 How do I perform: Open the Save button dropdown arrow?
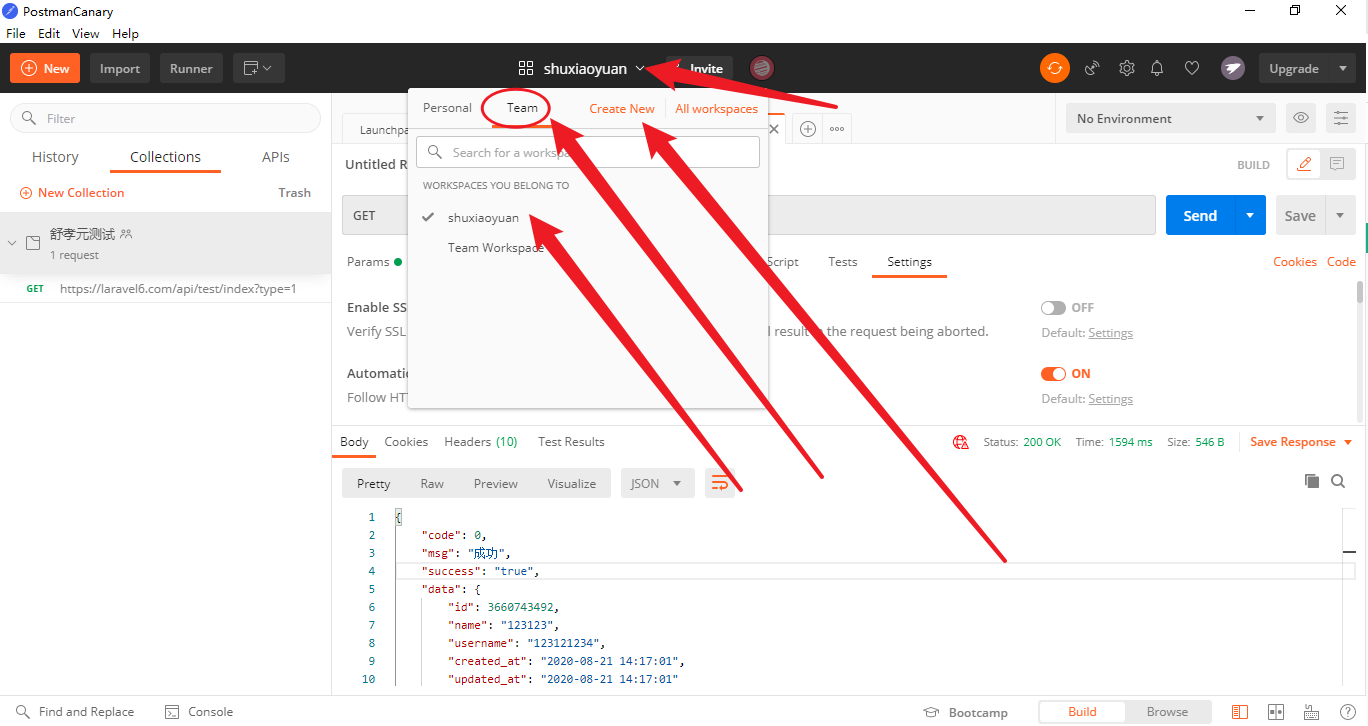point(1340,215)
